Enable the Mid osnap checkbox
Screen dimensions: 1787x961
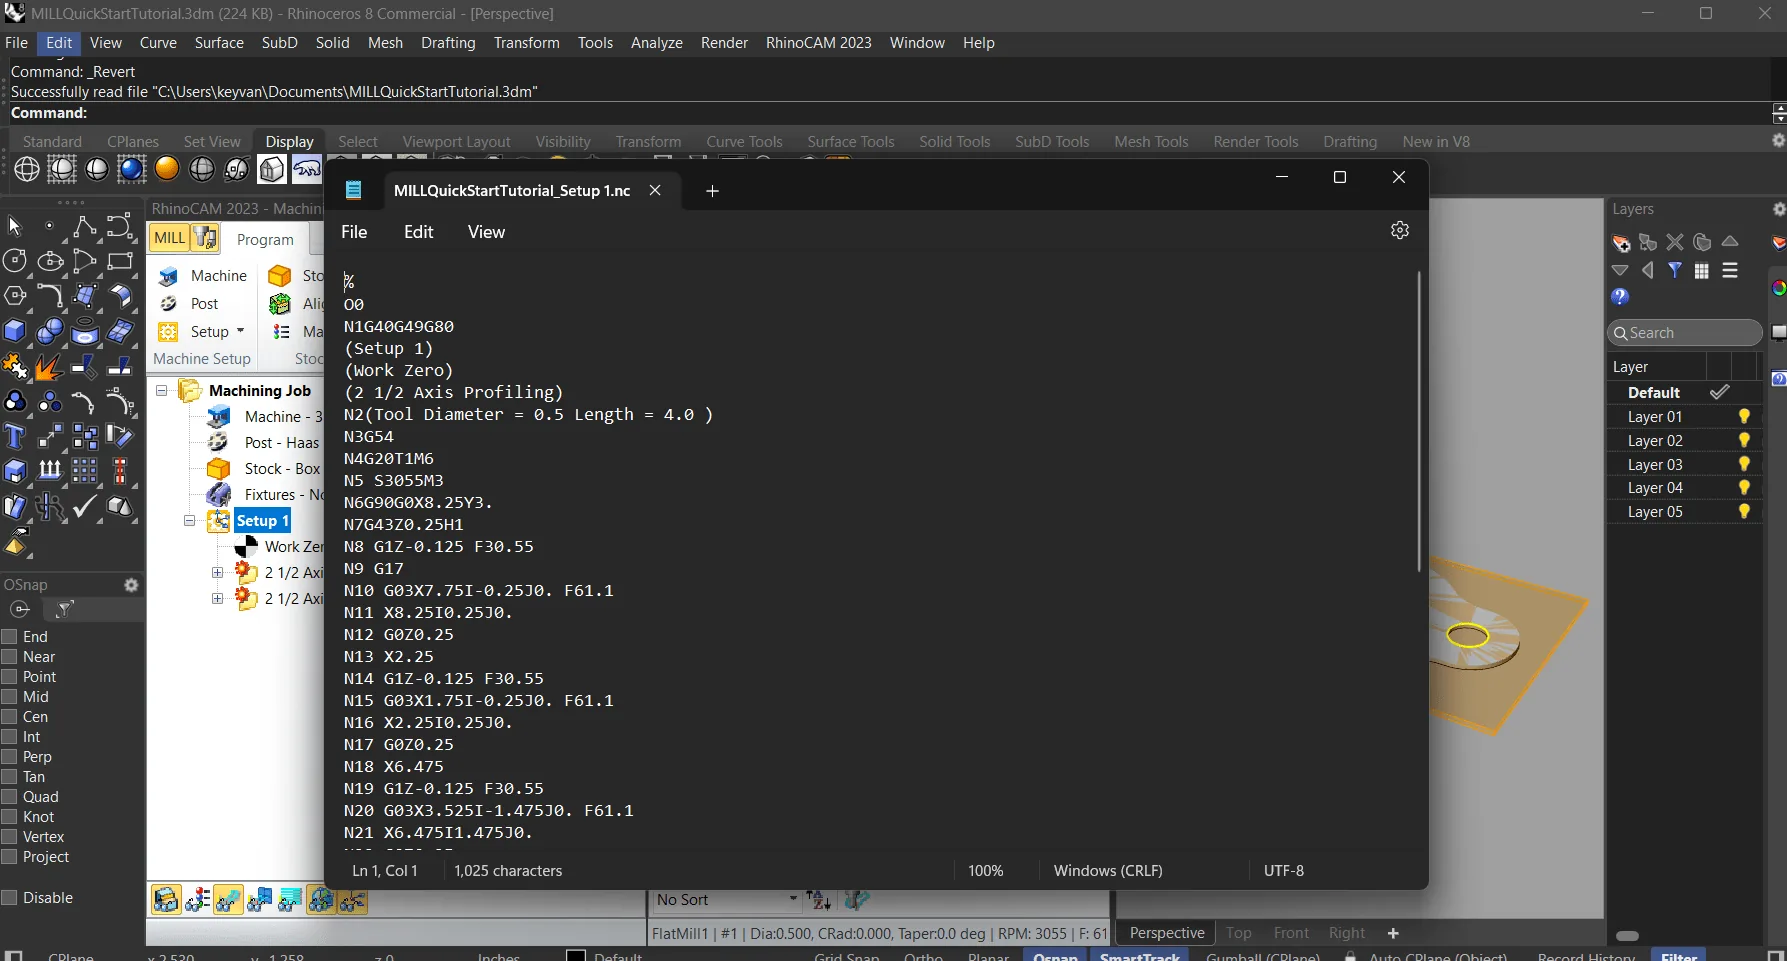click(10, 697)
